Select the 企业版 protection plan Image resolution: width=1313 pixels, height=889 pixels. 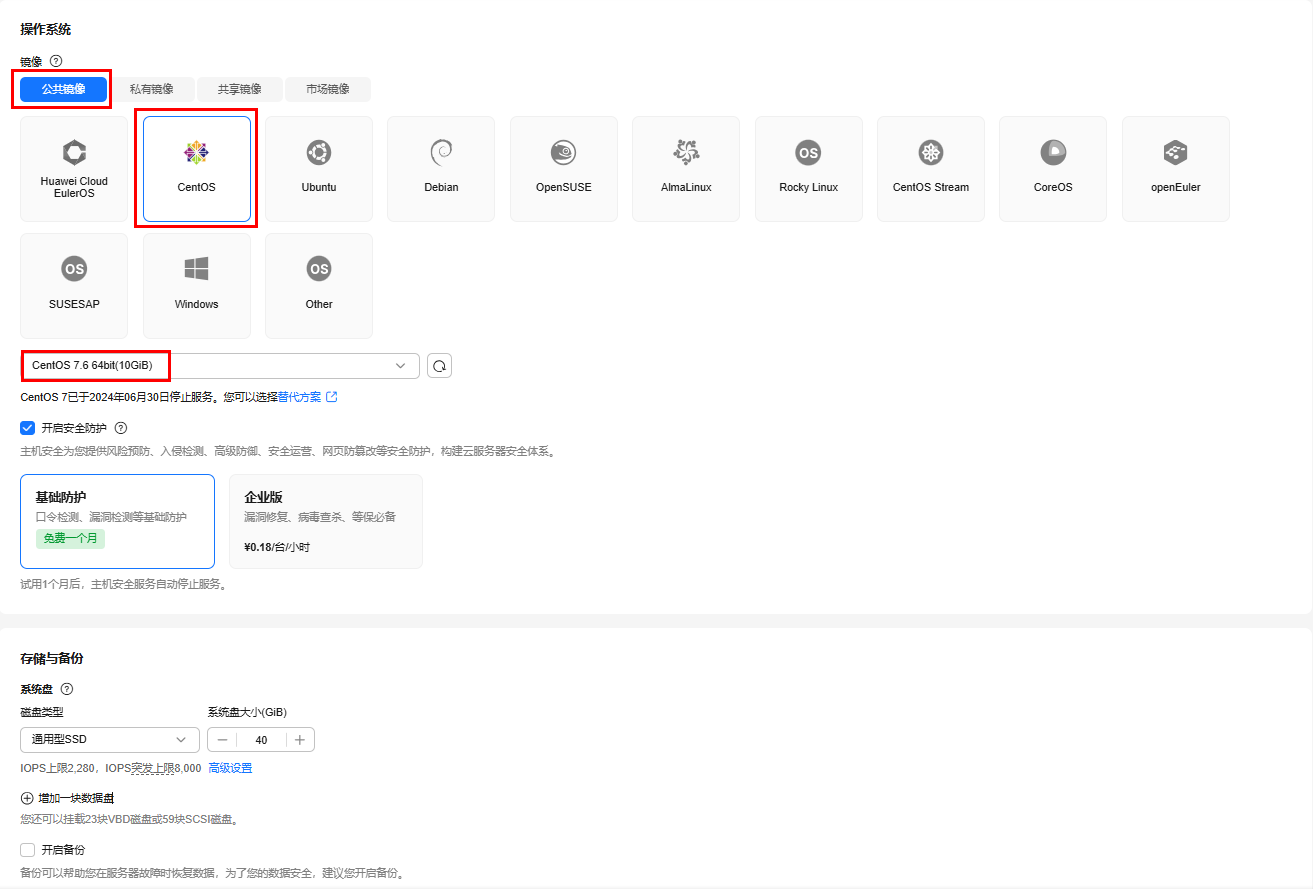click(x=326, y=521)
